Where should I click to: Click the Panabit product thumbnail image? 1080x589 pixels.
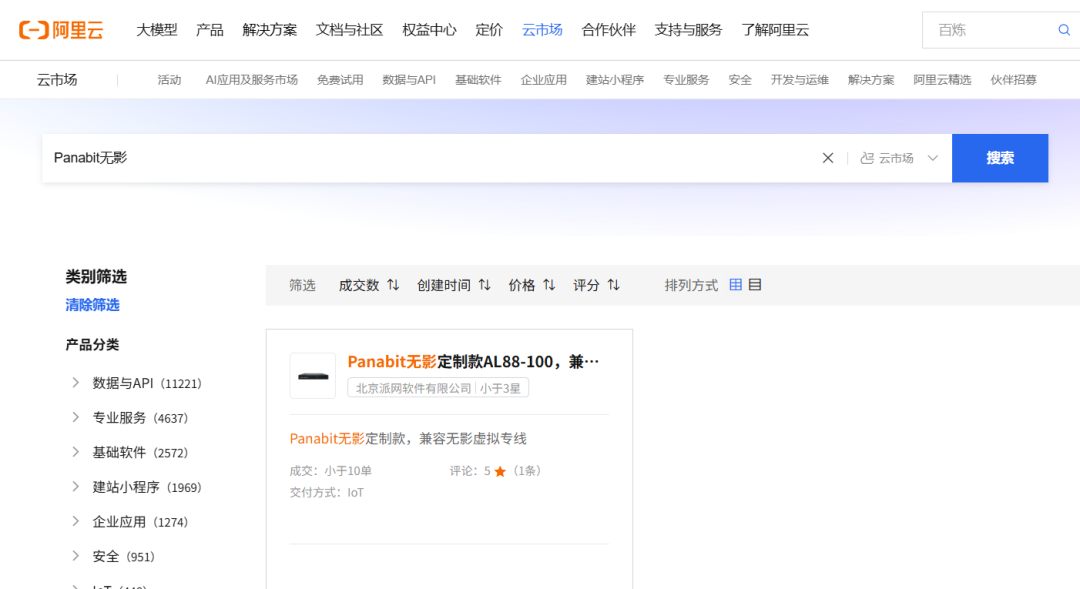312,376
